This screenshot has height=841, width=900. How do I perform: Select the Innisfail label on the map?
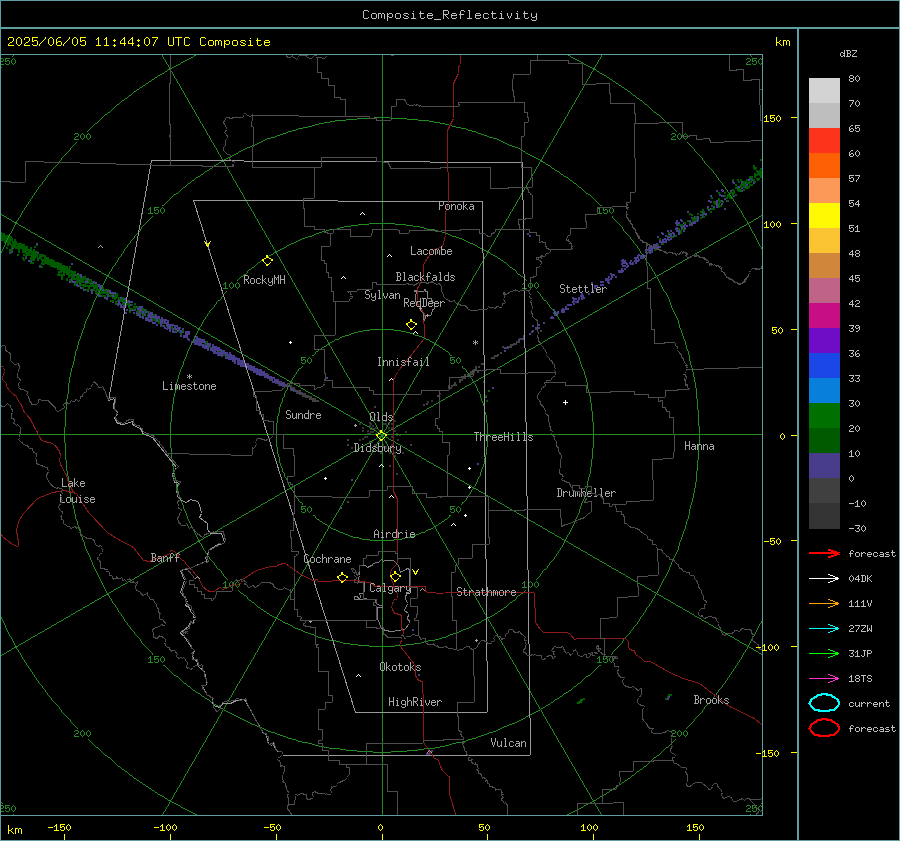(403, 362)
